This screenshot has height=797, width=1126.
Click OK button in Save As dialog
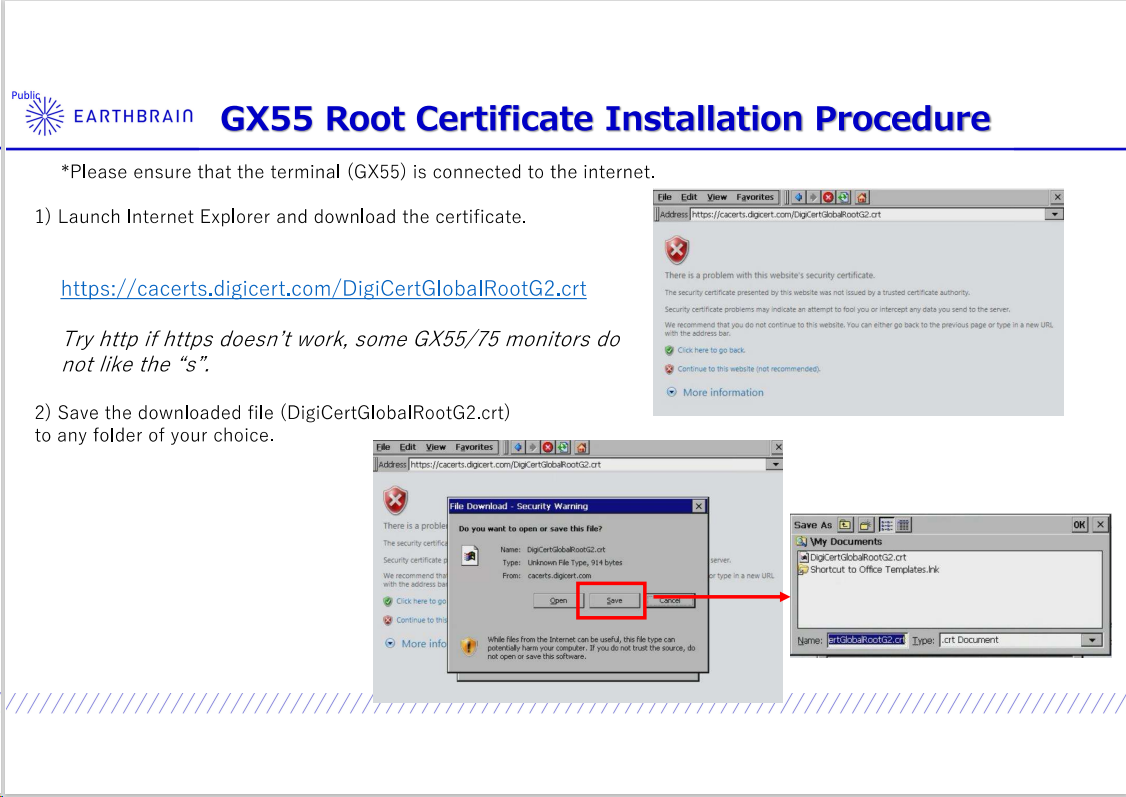point(1079,525)
